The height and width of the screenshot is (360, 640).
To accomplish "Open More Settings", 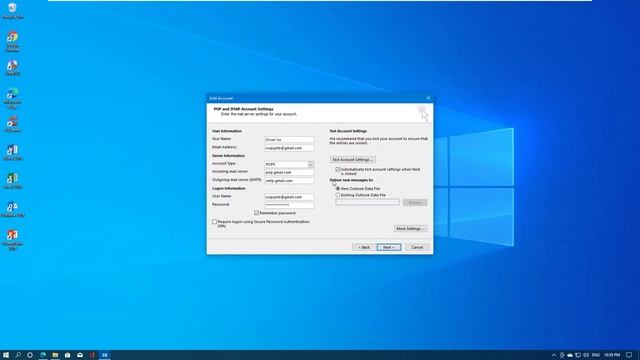I will point(410,229).
